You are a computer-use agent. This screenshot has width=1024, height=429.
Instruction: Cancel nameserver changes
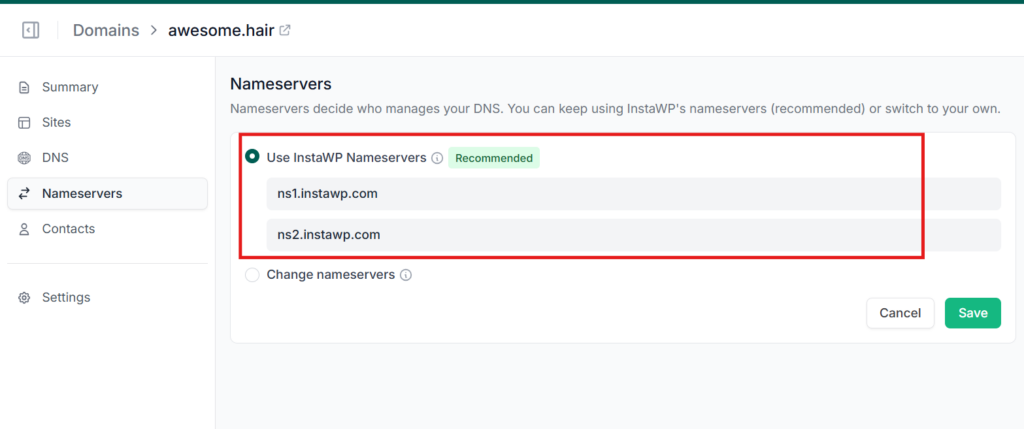point(900,313)
